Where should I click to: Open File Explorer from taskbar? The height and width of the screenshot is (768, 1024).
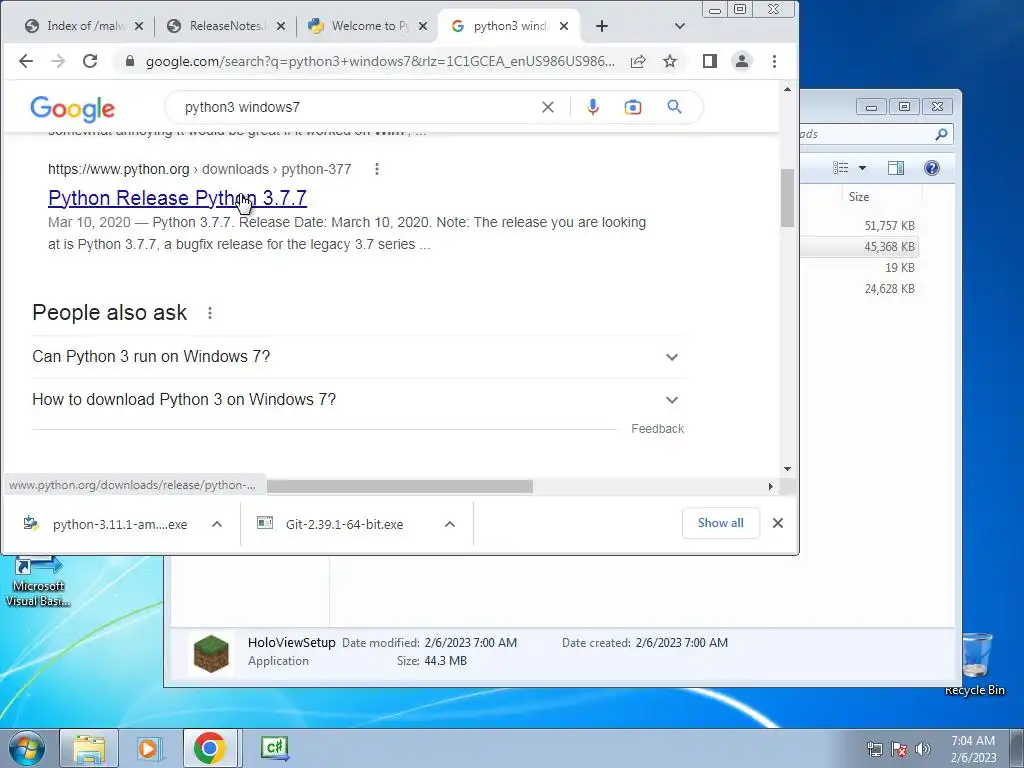(x=89, y=748)
